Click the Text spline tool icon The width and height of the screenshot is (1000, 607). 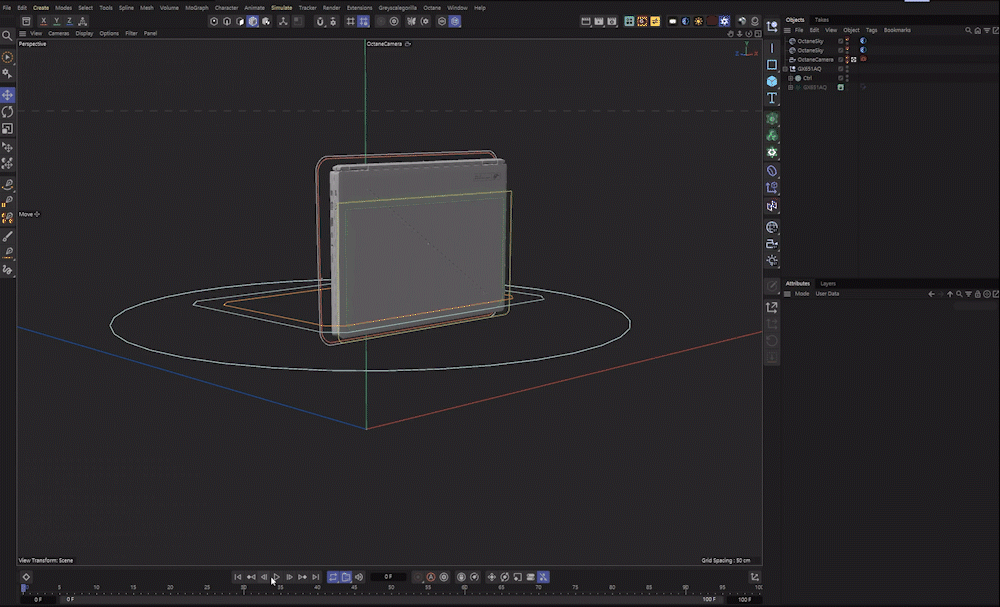772,98
